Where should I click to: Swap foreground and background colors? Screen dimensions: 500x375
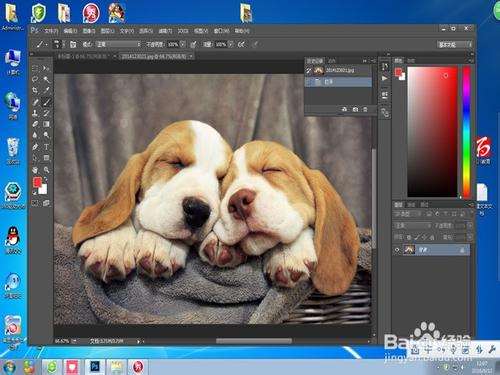46,179
